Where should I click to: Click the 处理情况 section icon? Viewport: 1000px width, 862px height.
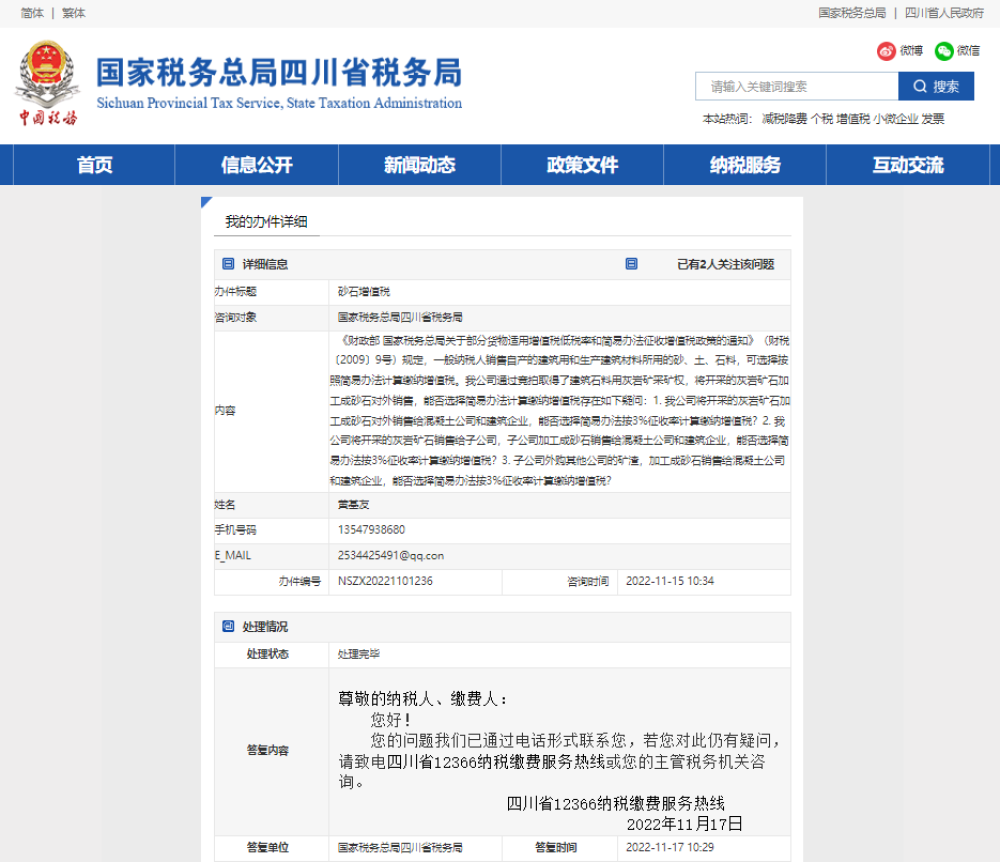pos(228,626)
